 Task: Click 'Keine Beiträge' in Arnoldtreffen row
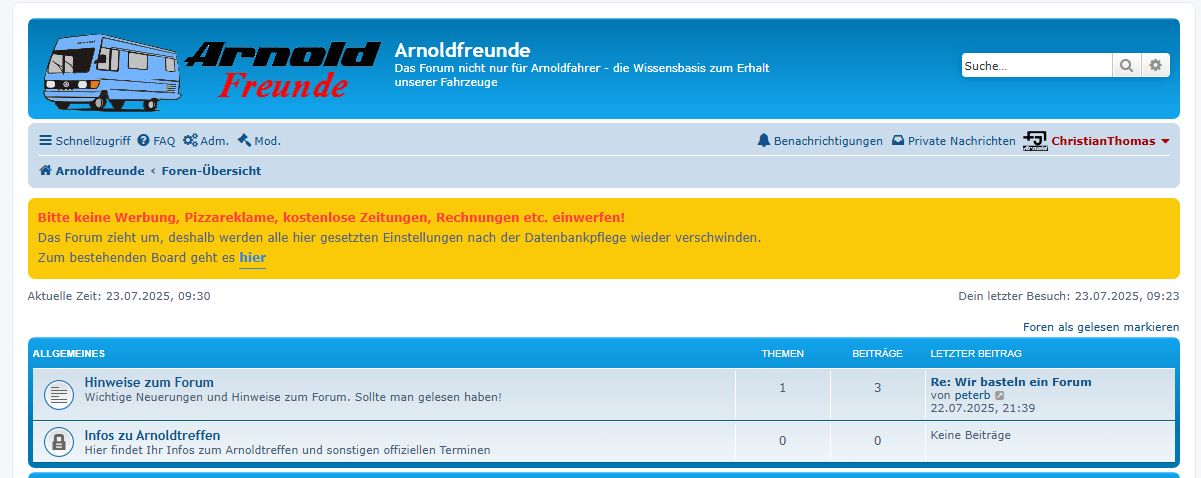[971, 435]
